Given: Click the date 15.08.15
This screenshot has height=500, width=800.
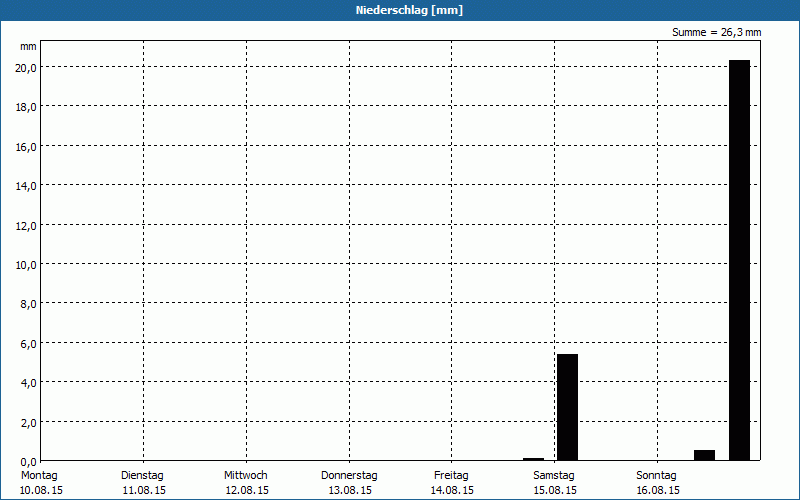Looking at the screenshot, I should tap(555, 491).
